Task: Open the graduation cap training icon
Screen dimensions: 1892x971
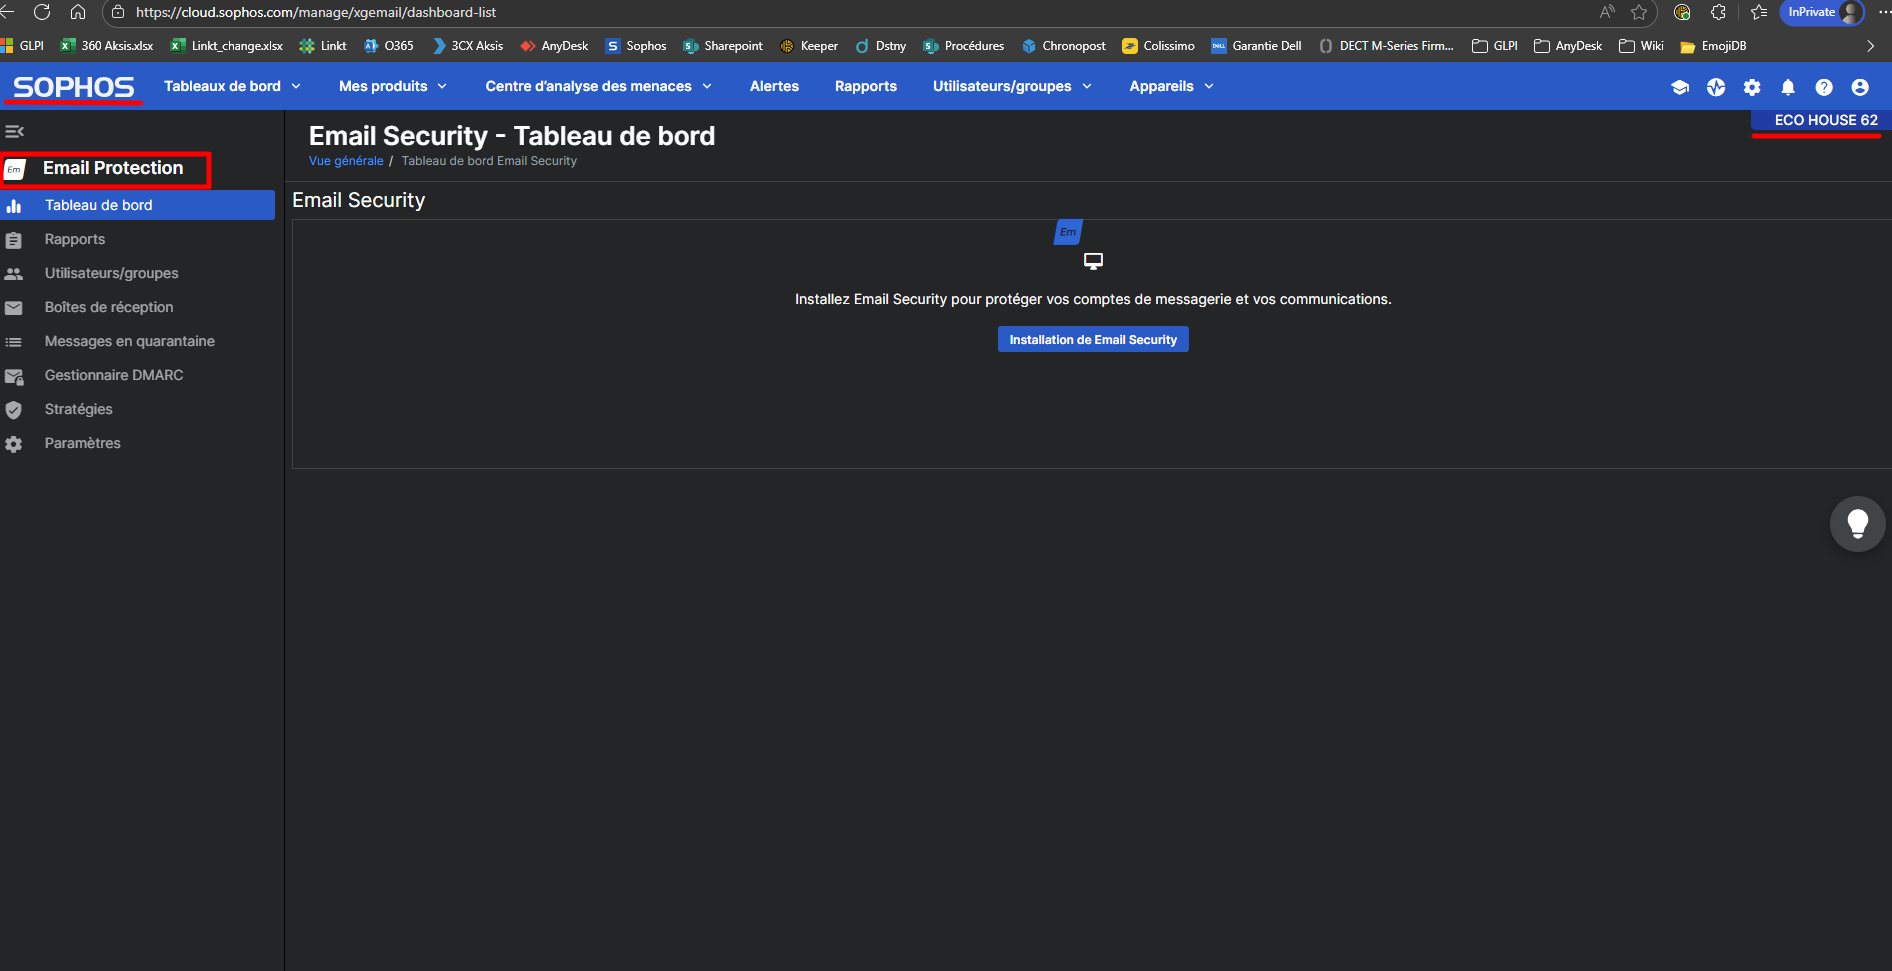Action: [1680, 87]
